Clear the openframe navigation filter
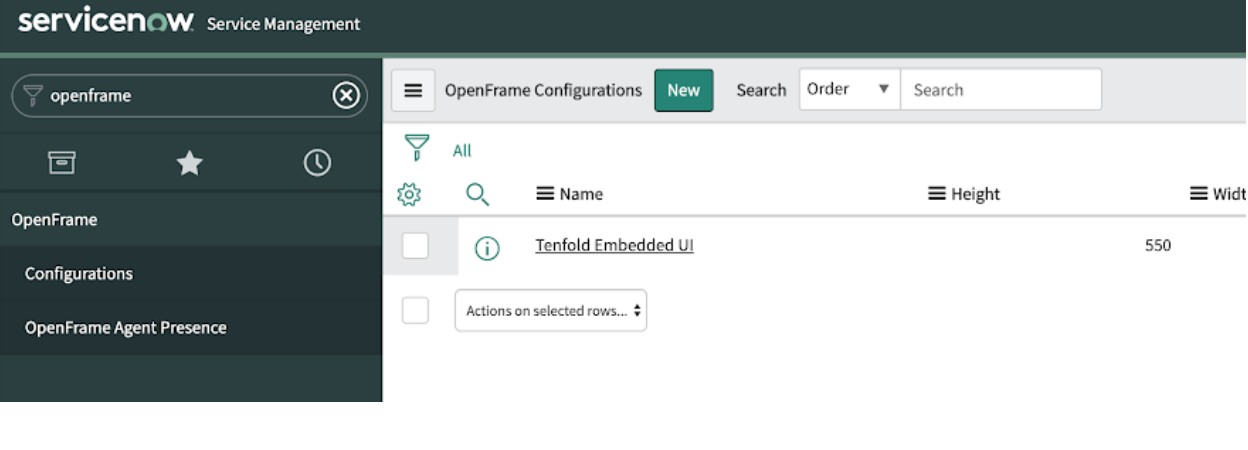 pos(345,96)
